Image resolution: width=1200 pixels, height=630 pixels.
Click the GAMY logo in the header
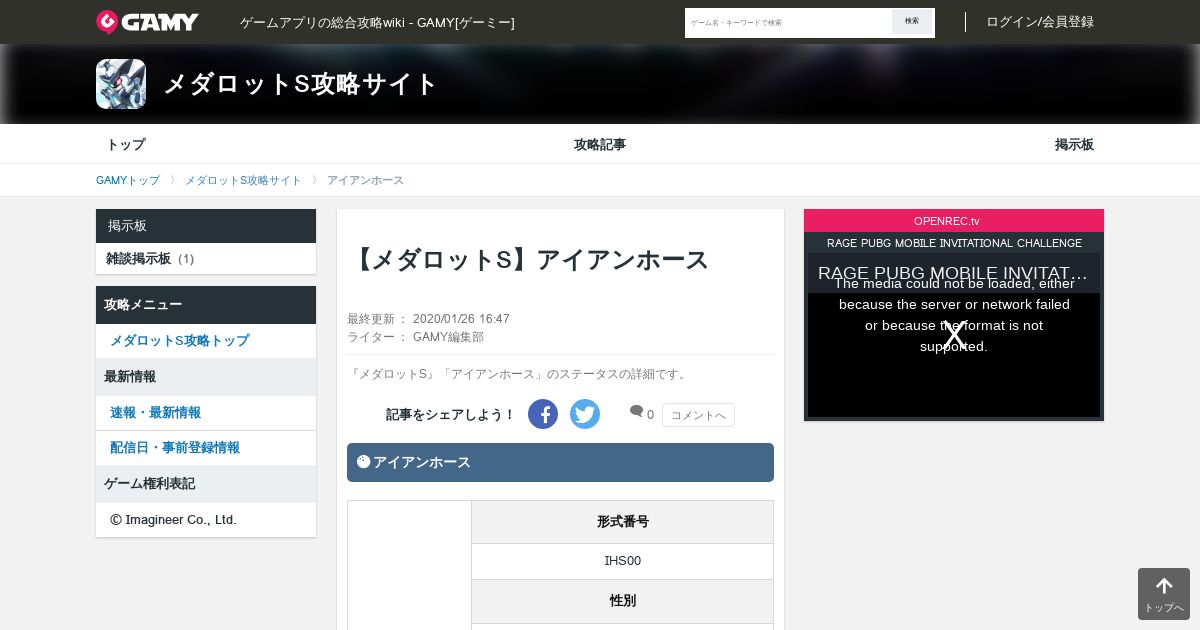[x=147, y=22]
